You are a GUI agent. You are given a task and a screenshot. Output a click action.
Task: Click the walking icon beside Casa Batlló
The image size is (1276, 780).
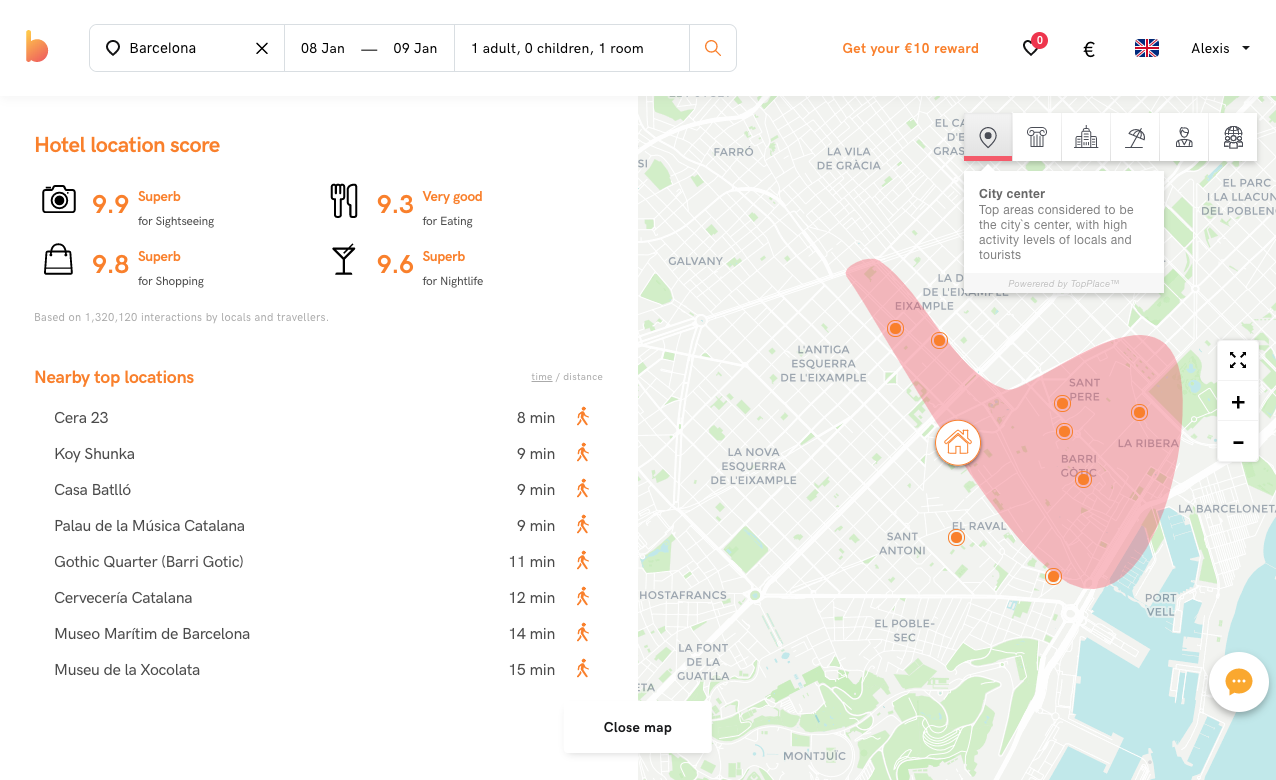pos(582,489)
